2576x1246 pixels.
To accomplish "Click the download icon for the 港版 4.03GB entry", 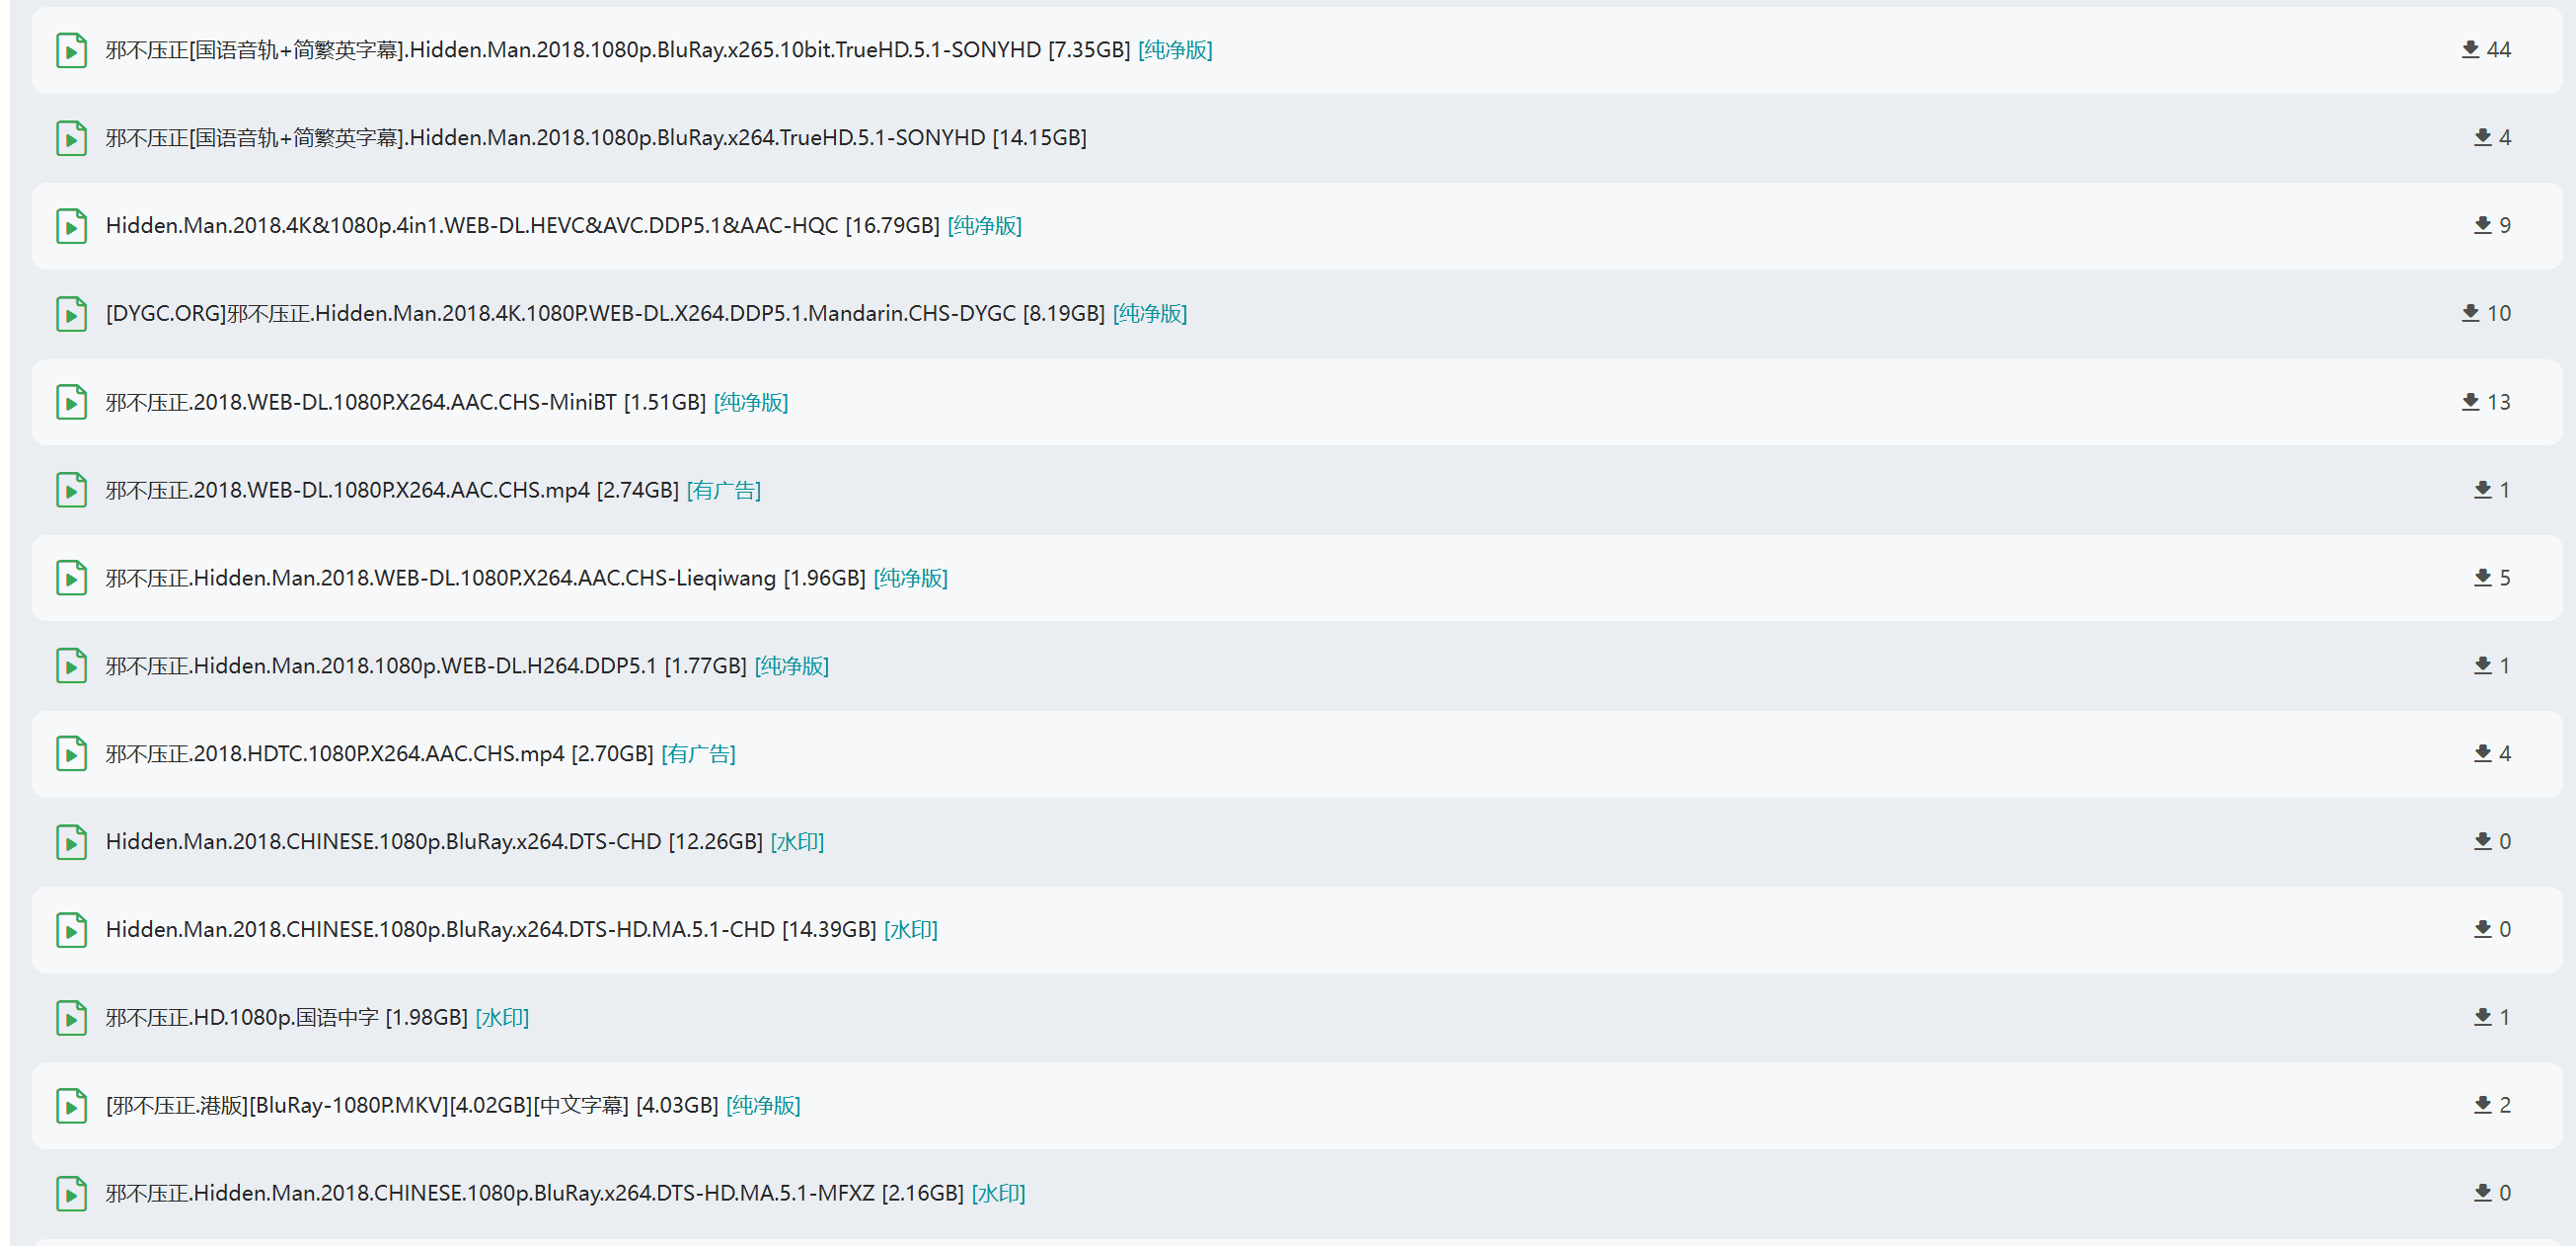I will pos(2482,1105).
